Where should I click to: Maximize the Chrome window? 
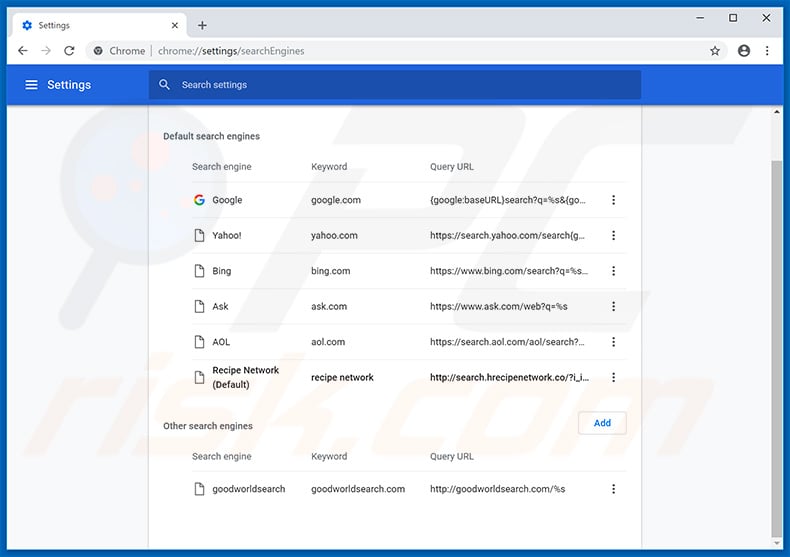click(733, 18)
